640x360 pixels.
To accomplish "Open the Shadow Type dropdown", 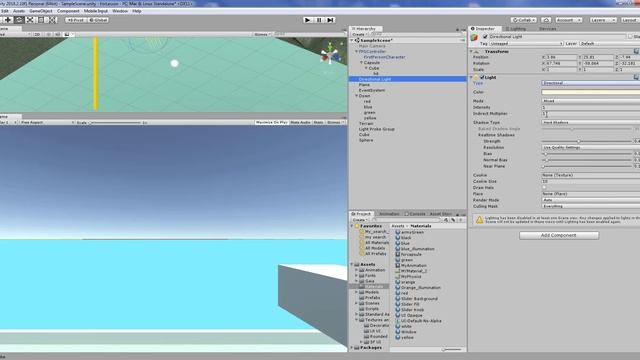I will pos(591,122).
